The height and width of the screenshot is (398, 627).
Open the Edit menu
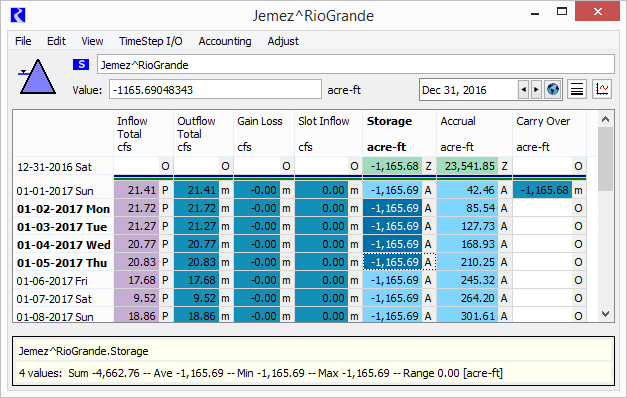click(x=56, y=41)
